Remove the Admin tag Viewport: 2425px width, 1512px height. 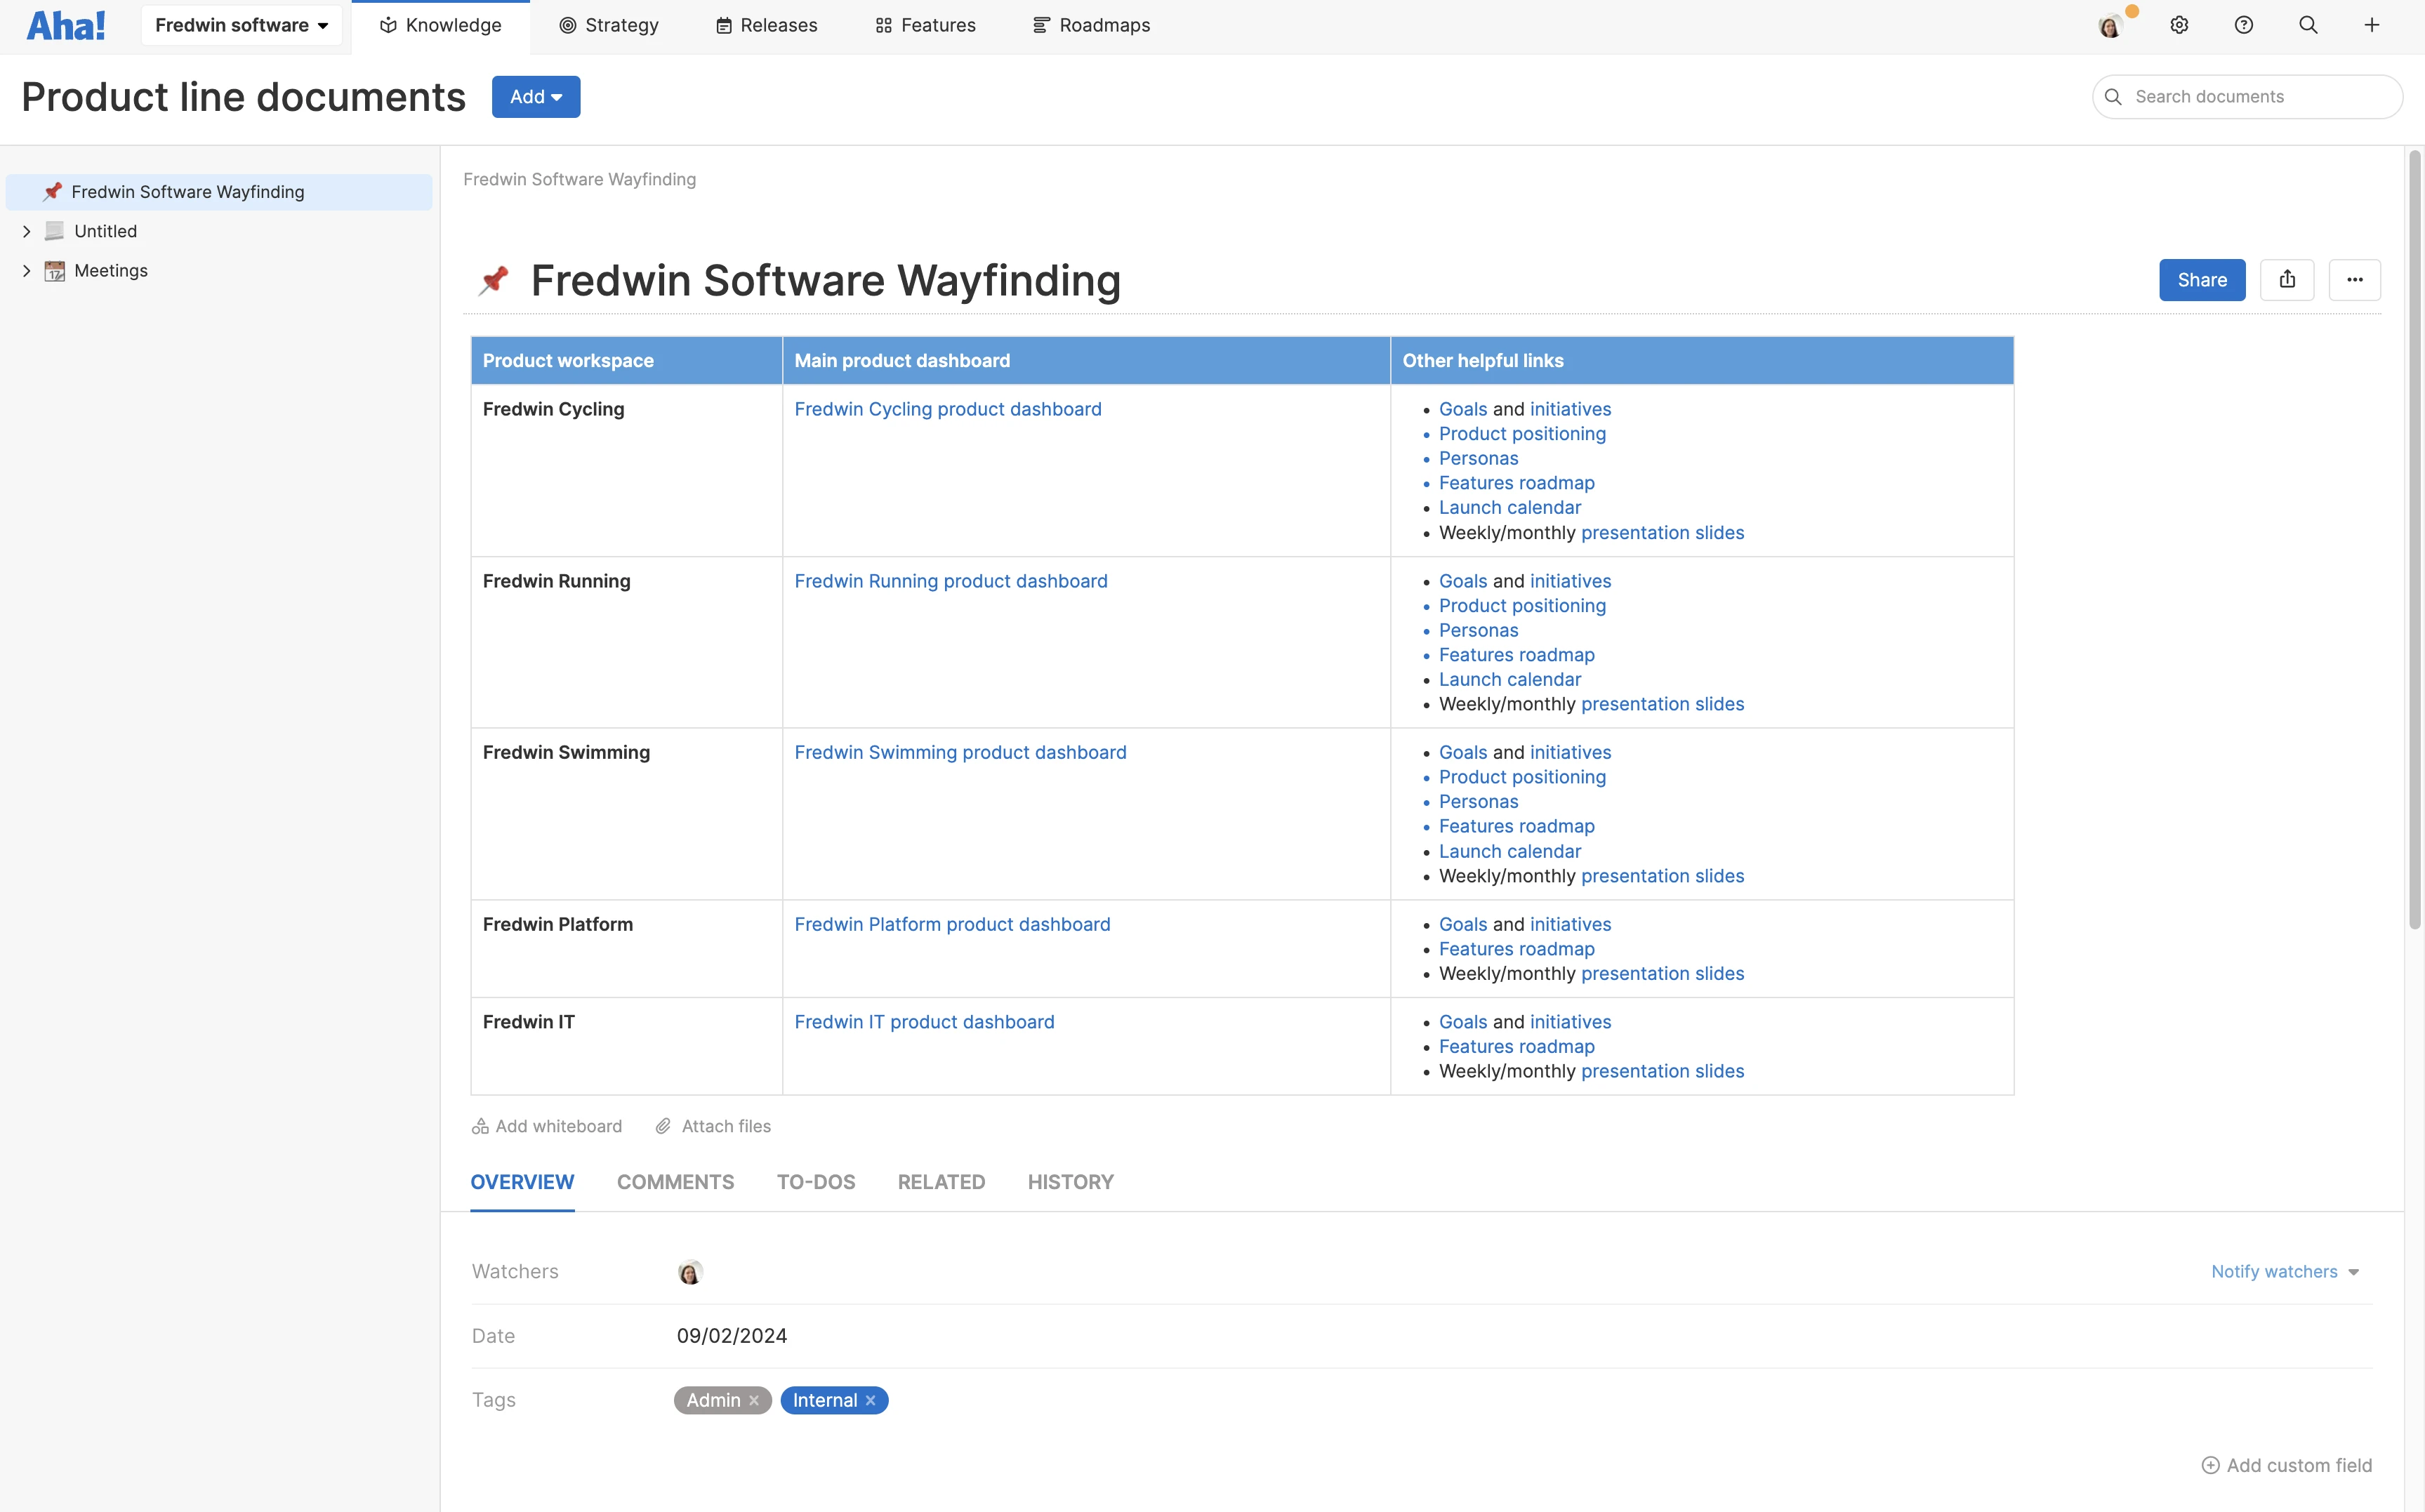754,1400
